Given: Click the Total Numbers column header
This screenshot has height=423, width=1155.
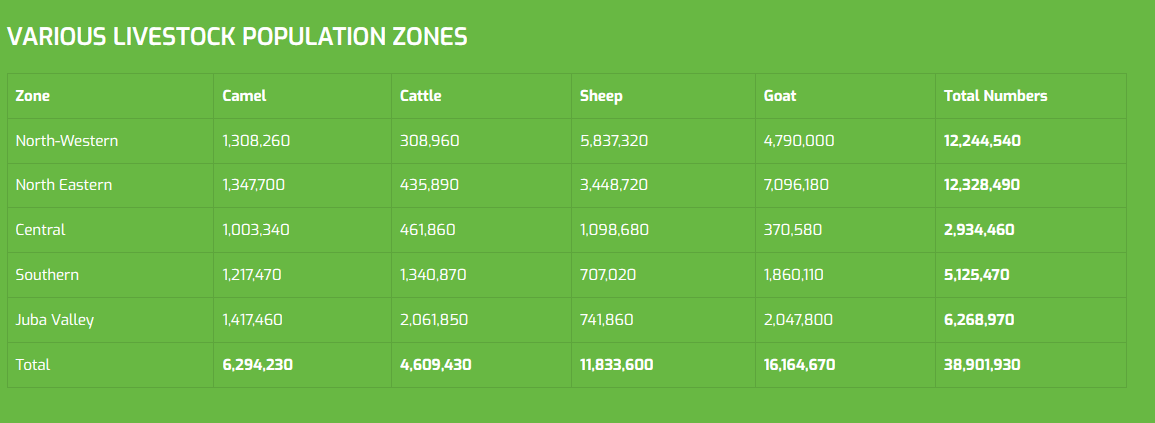Looking at the screenshot, I should click(x=995, y=96).
